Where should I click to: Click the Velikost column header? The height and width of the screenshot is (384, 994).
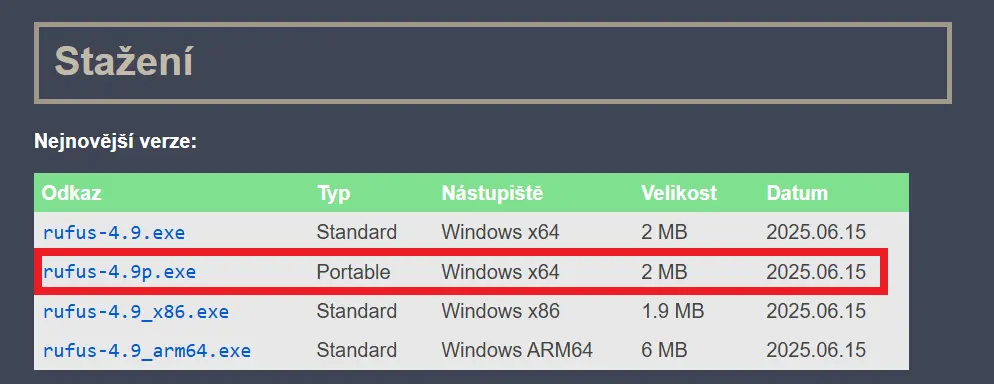click(678, 193)
